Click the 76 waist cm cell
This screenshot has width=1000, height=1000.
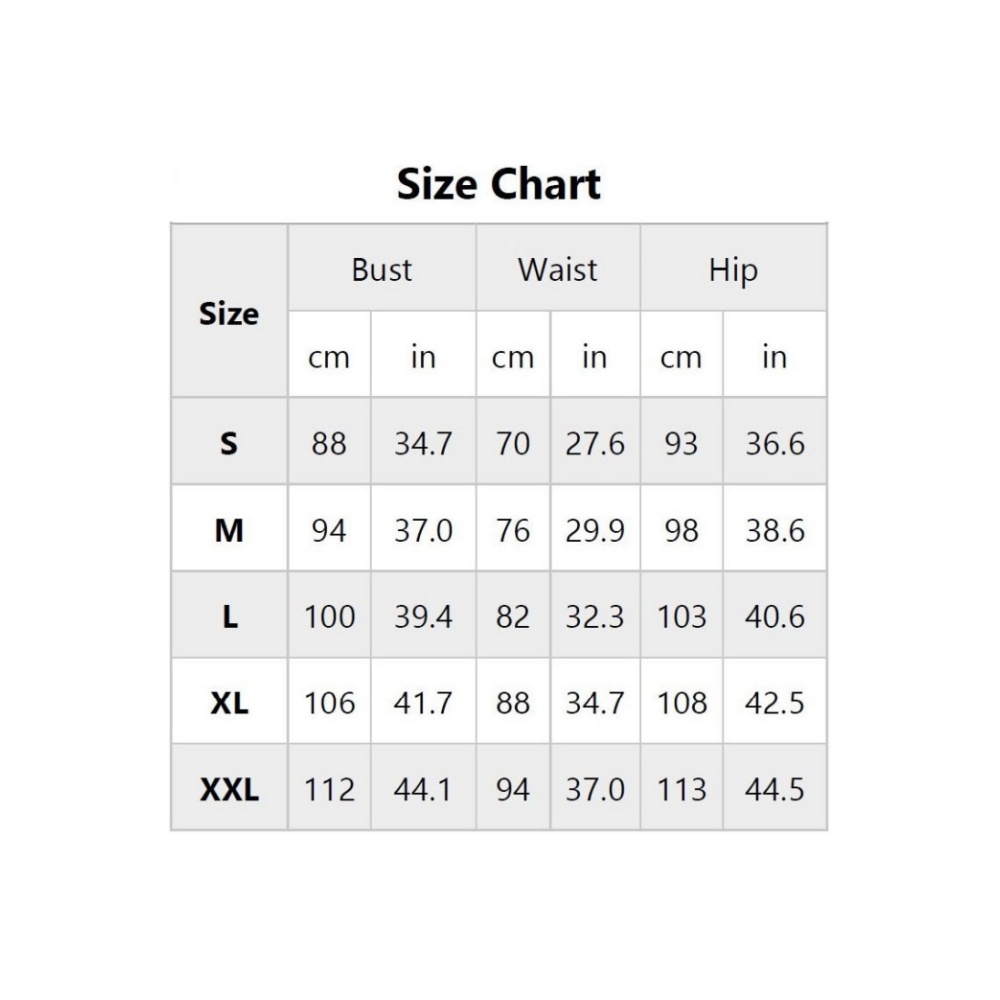(513, 530)
